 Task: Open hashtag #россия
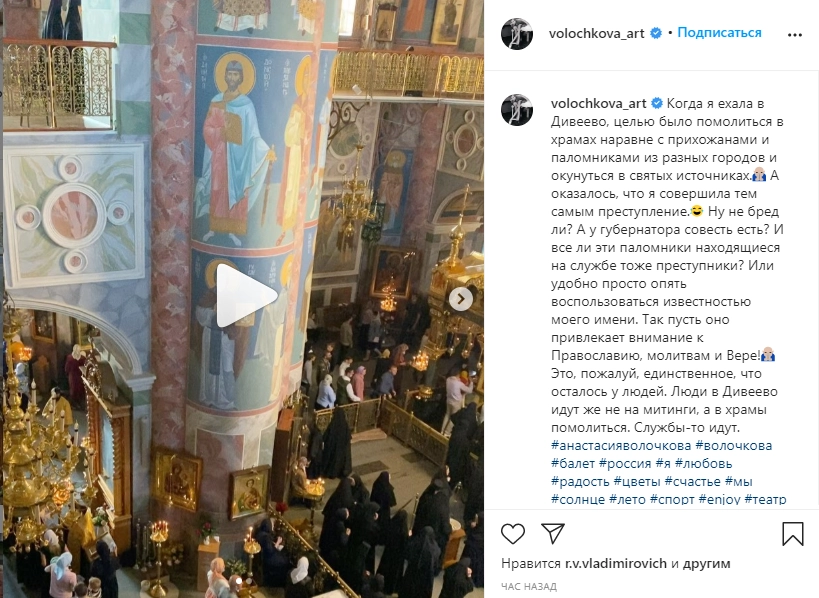(x=625, y=463)
